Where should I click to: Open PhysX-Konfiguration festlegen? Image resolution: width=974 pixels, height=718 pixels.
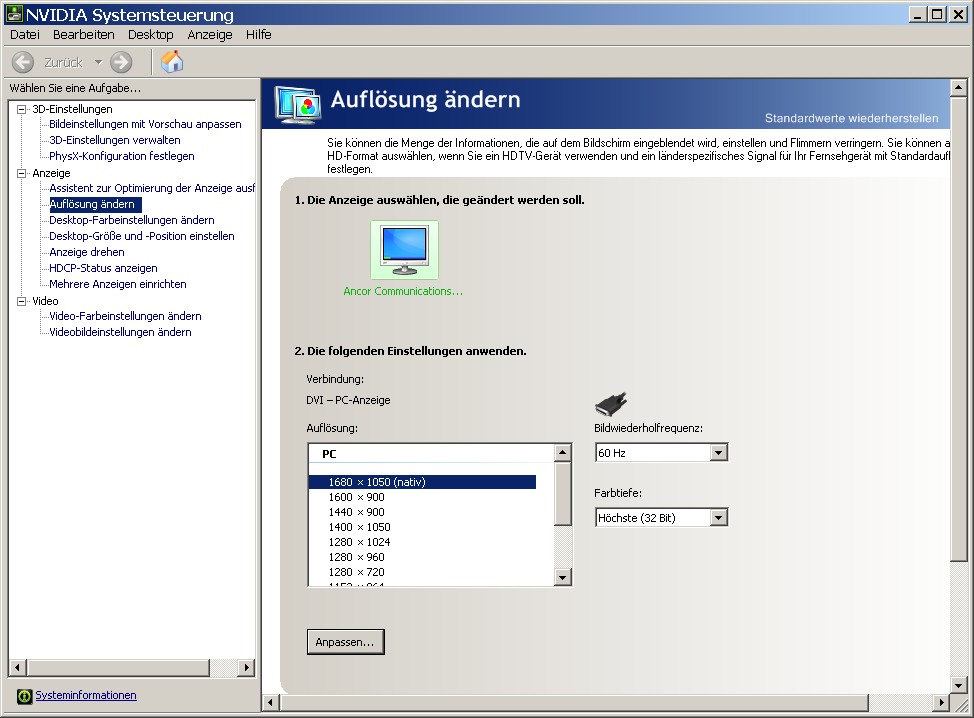coord(122,157)
